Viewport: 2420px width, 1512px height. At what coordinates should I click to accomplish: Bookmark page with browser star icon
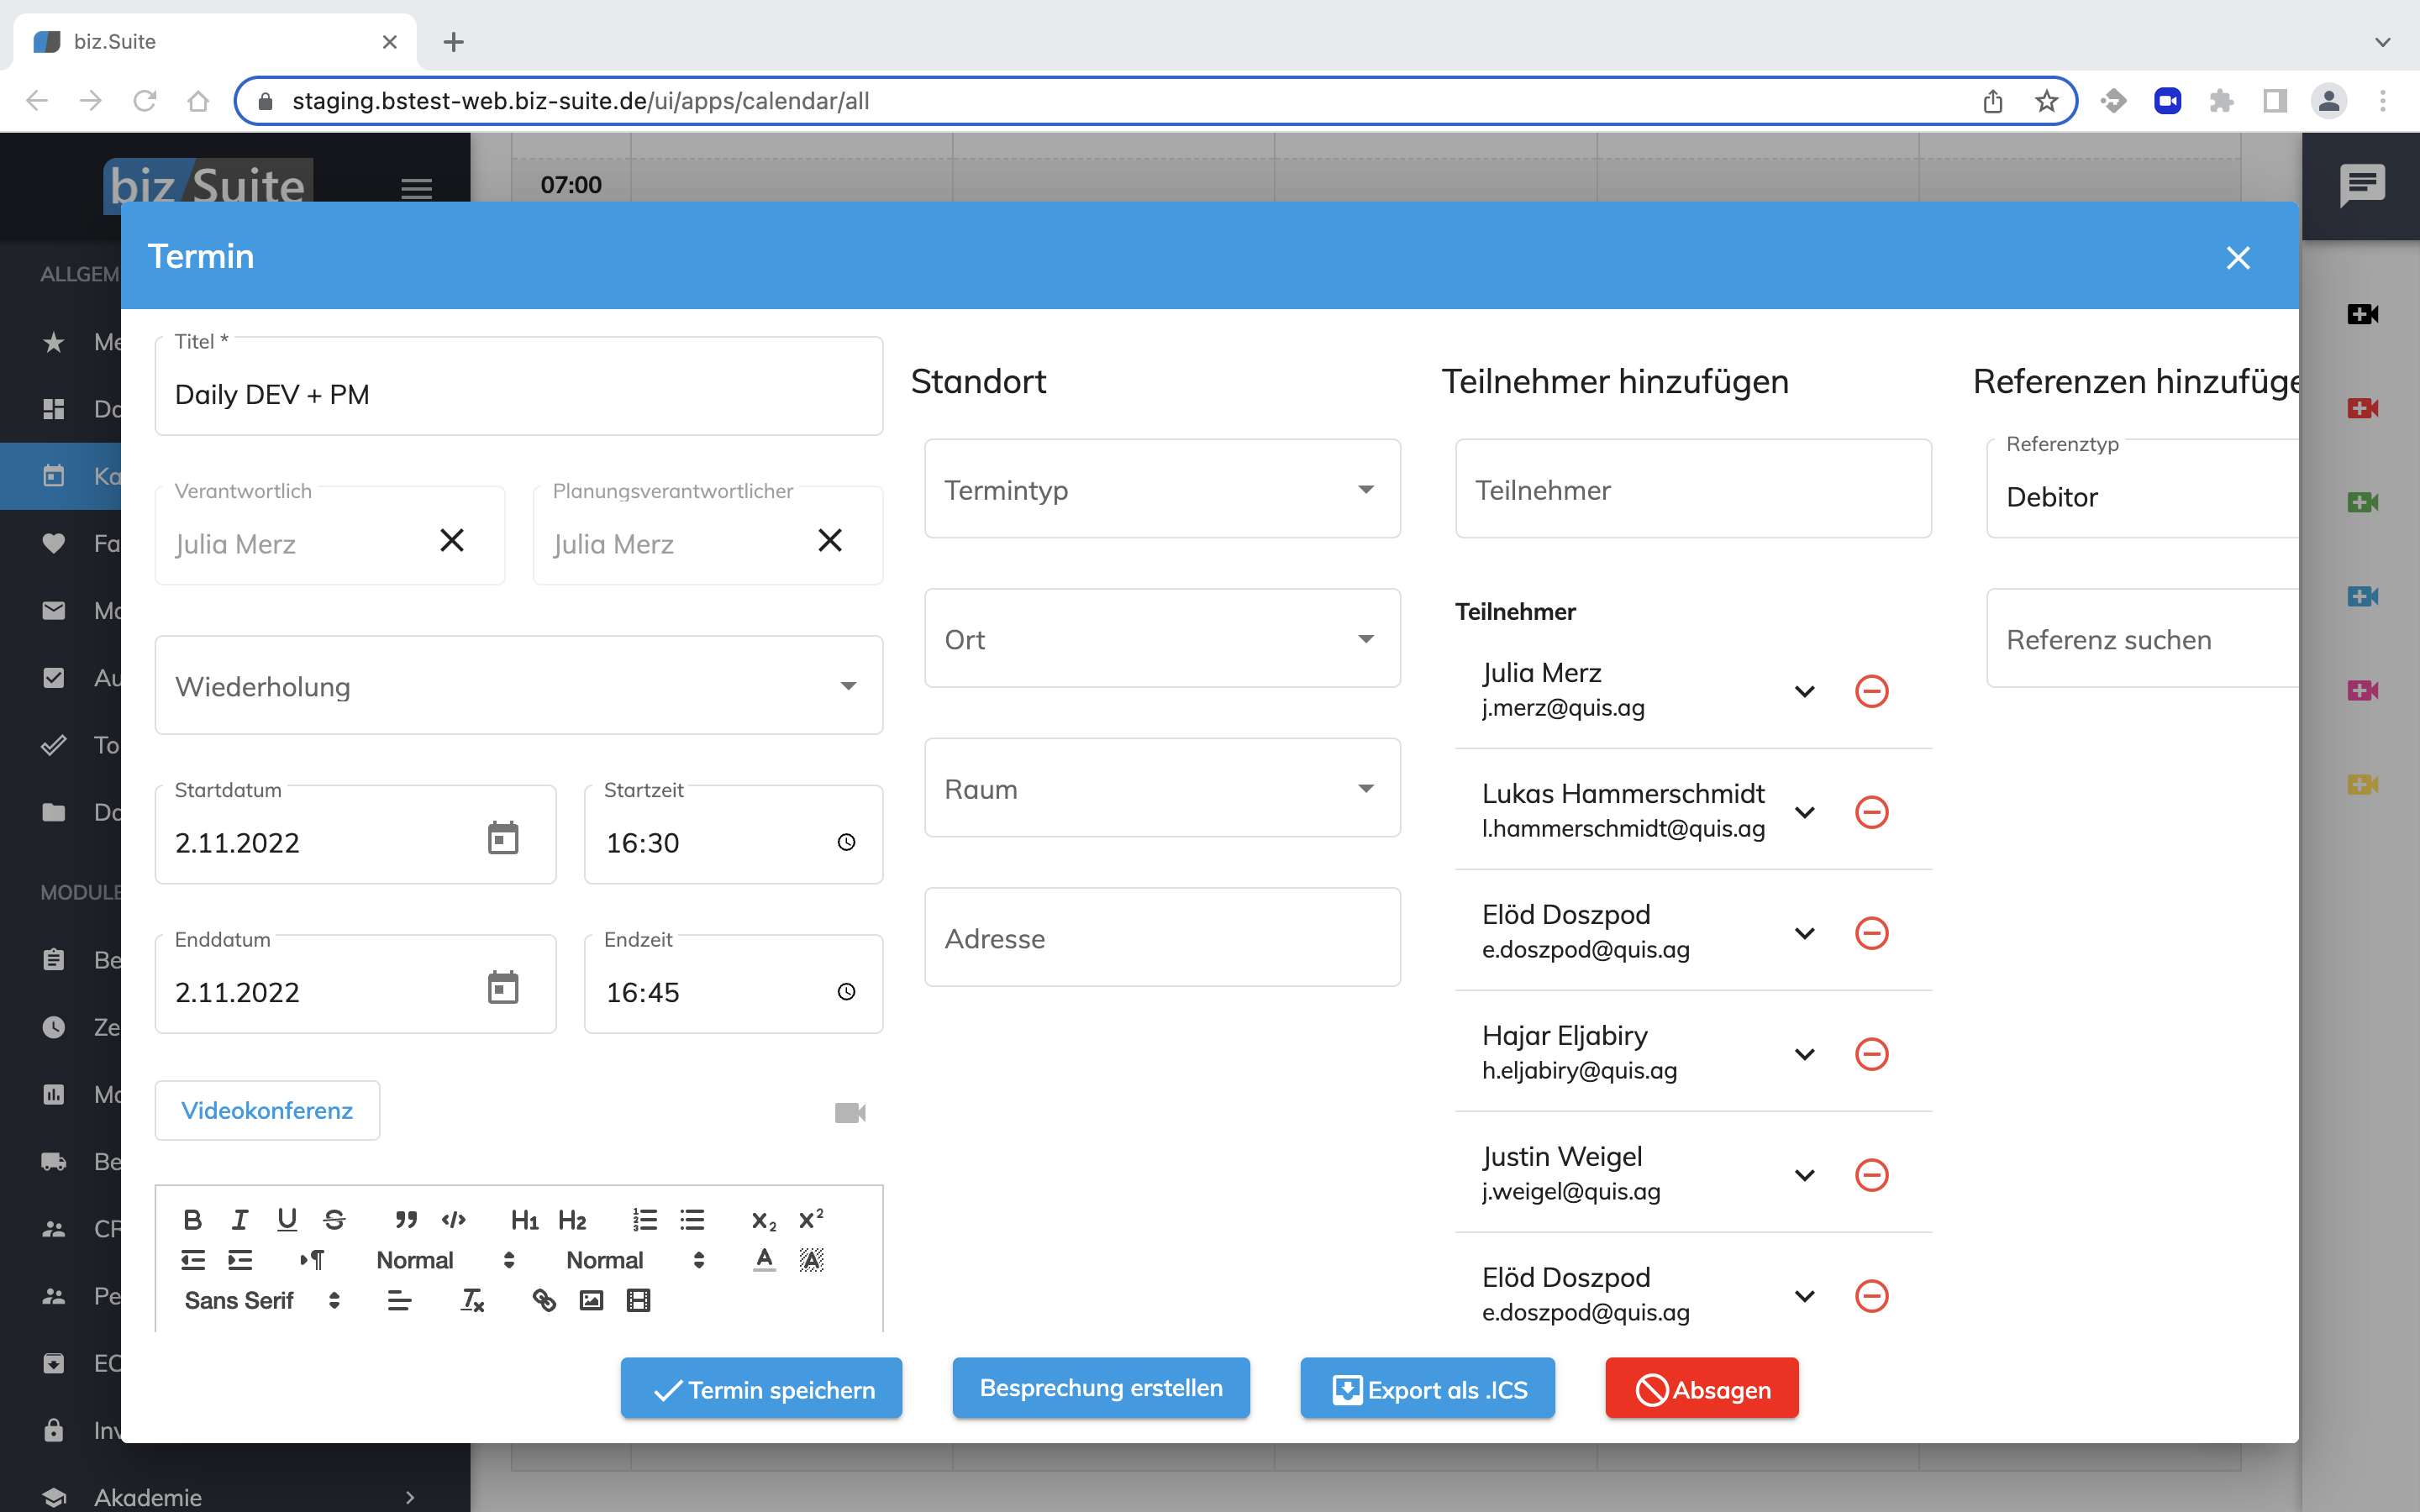pyautogui.click(x=2046, y=101)
